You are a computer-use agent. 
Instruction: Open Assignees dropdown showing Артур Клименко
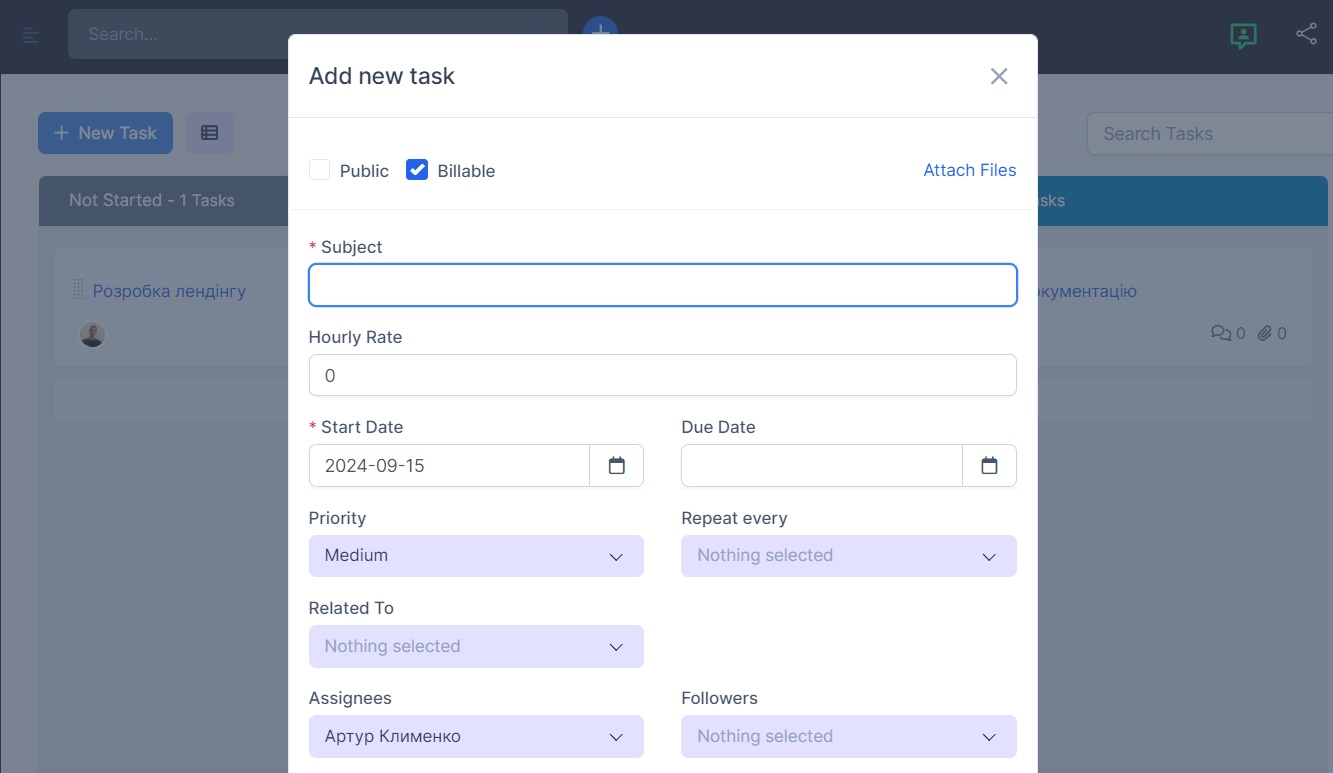[476, 737]
